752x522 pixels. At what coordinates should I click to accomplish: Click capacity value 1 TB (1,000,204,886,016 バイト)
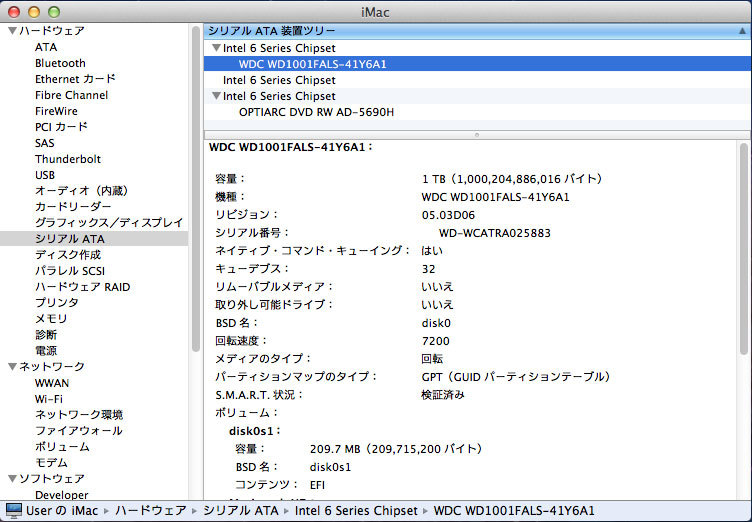coord(512,179)
